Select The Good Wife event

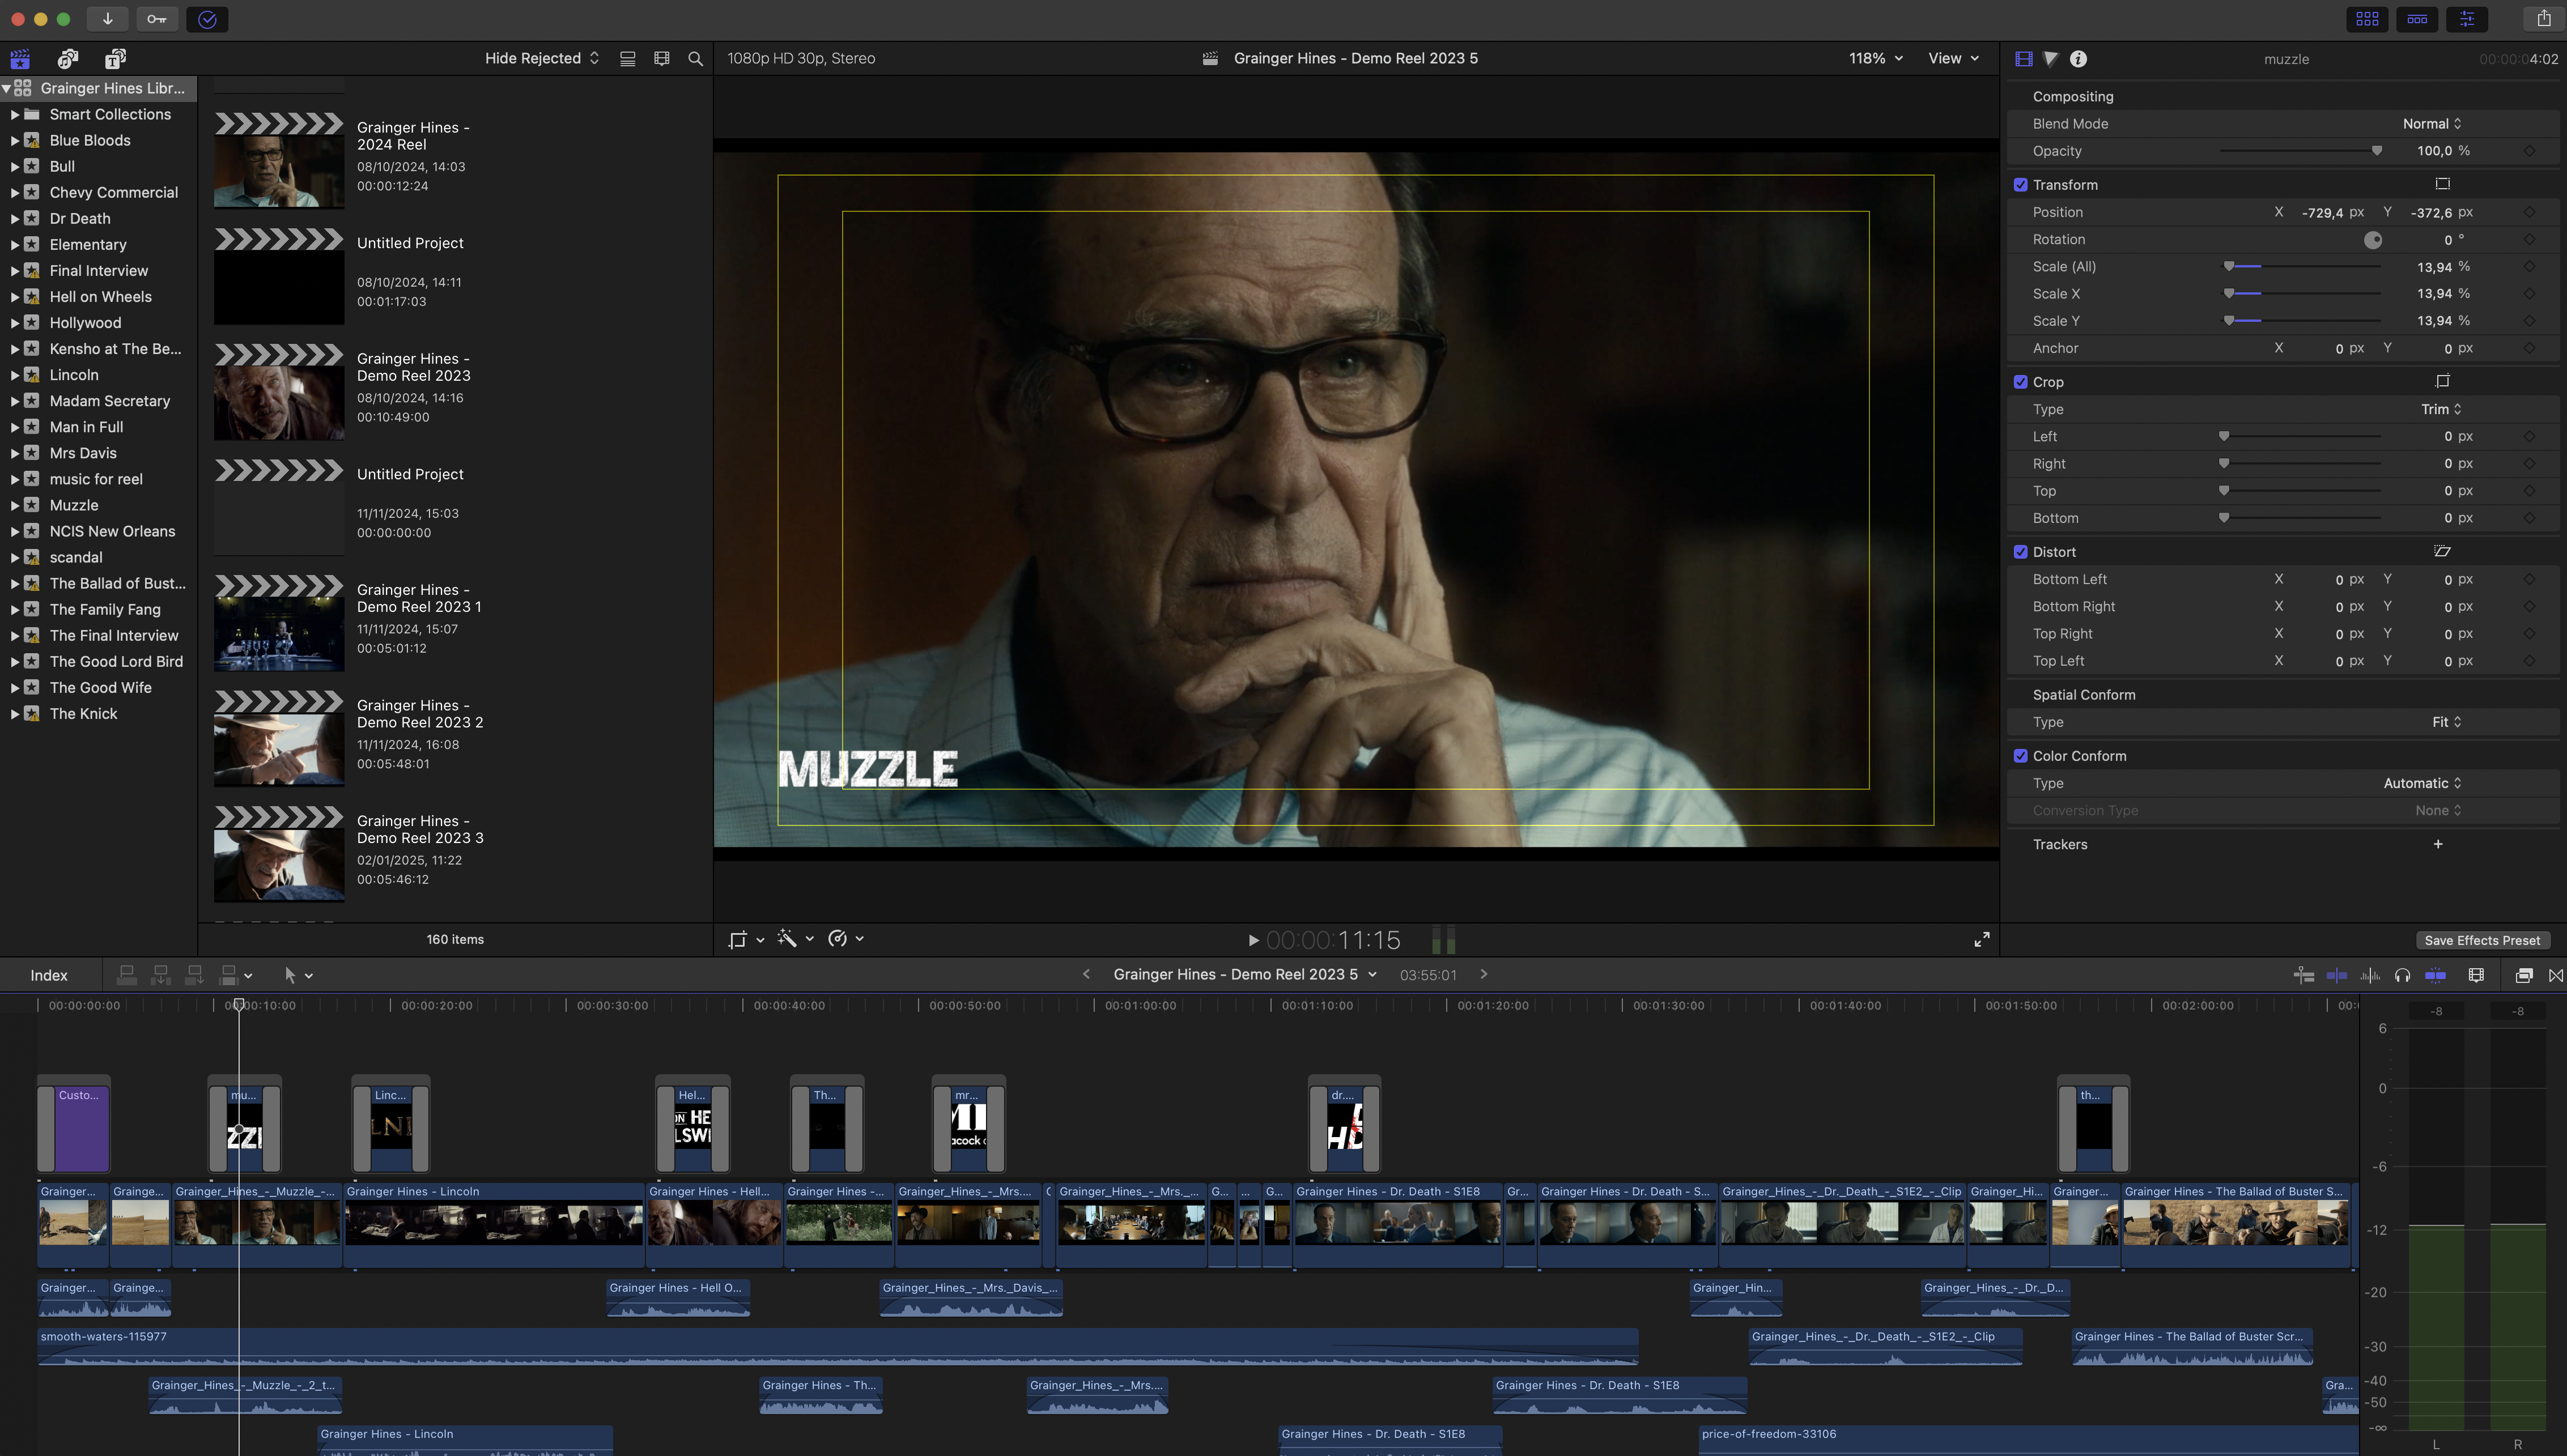coord(100,688)
